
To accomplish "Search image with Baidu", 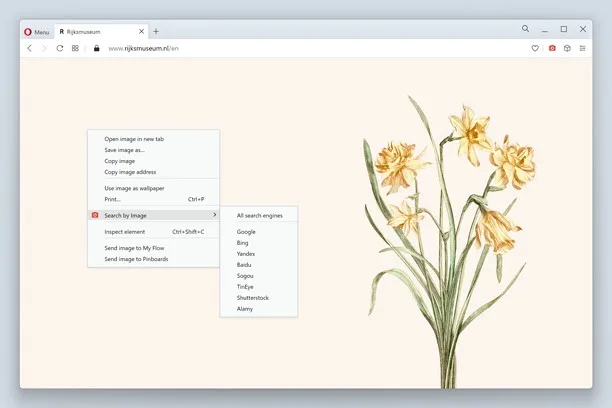I will pos(259,265).
